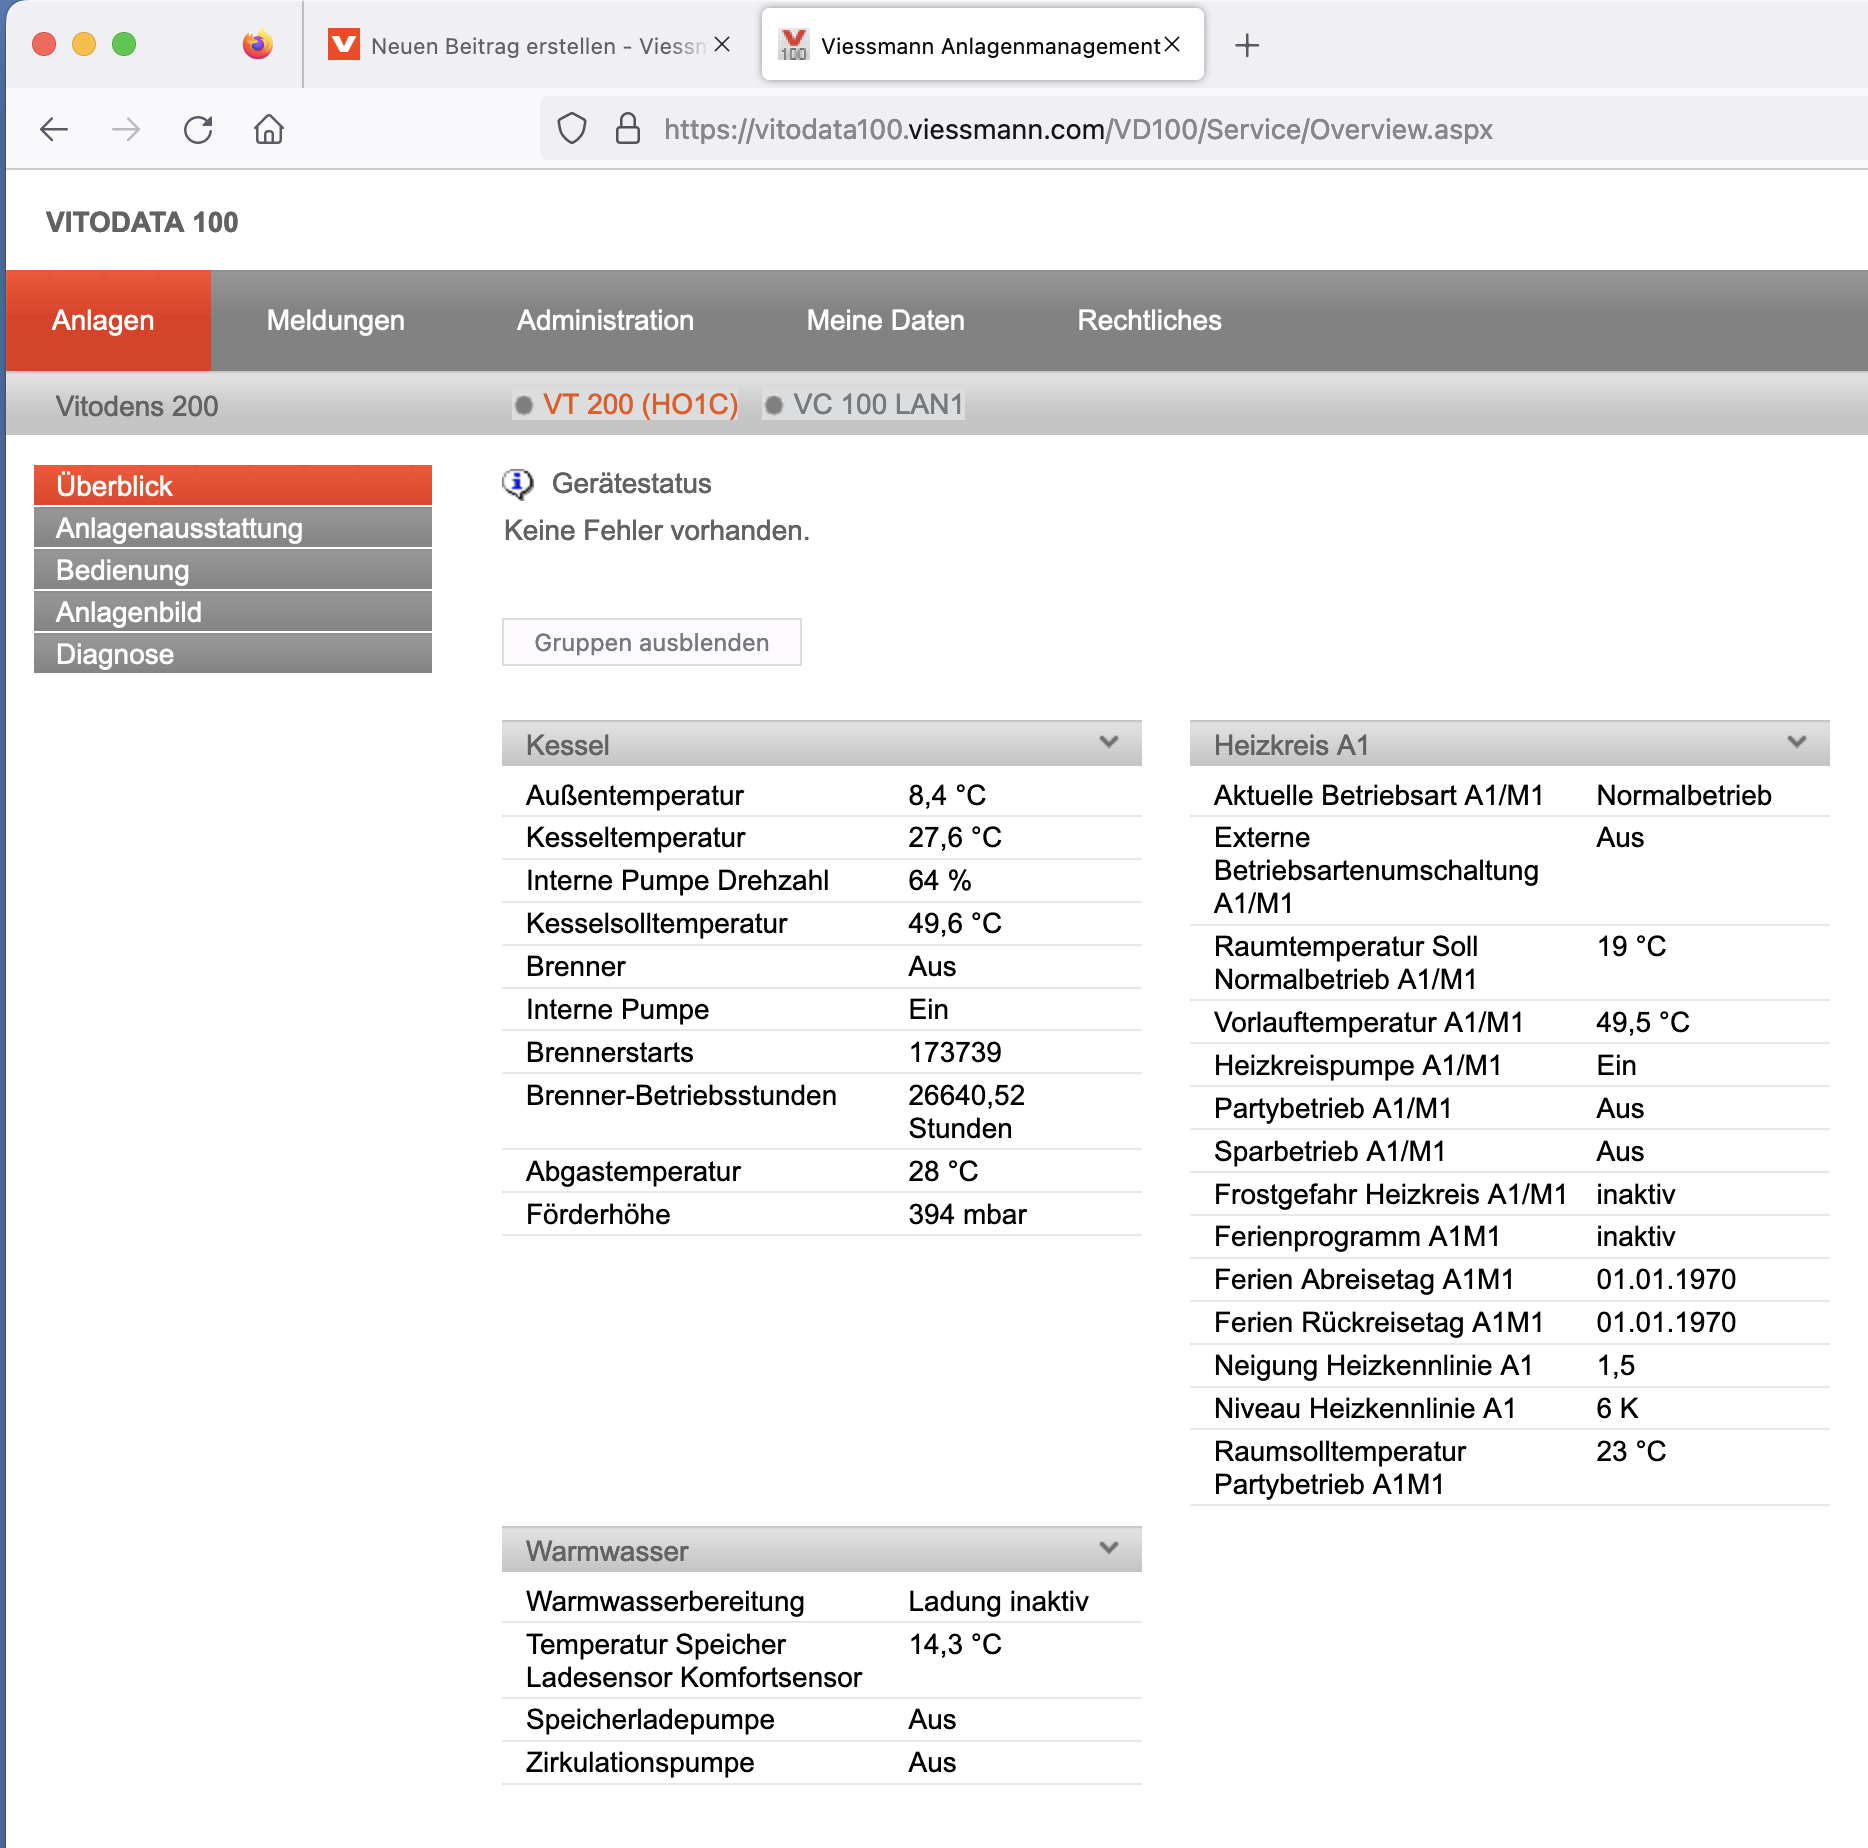
Task: Click the Vorlauftemperatur A1/M1 value 49,5 °C
Action: click(1643, 1022)
